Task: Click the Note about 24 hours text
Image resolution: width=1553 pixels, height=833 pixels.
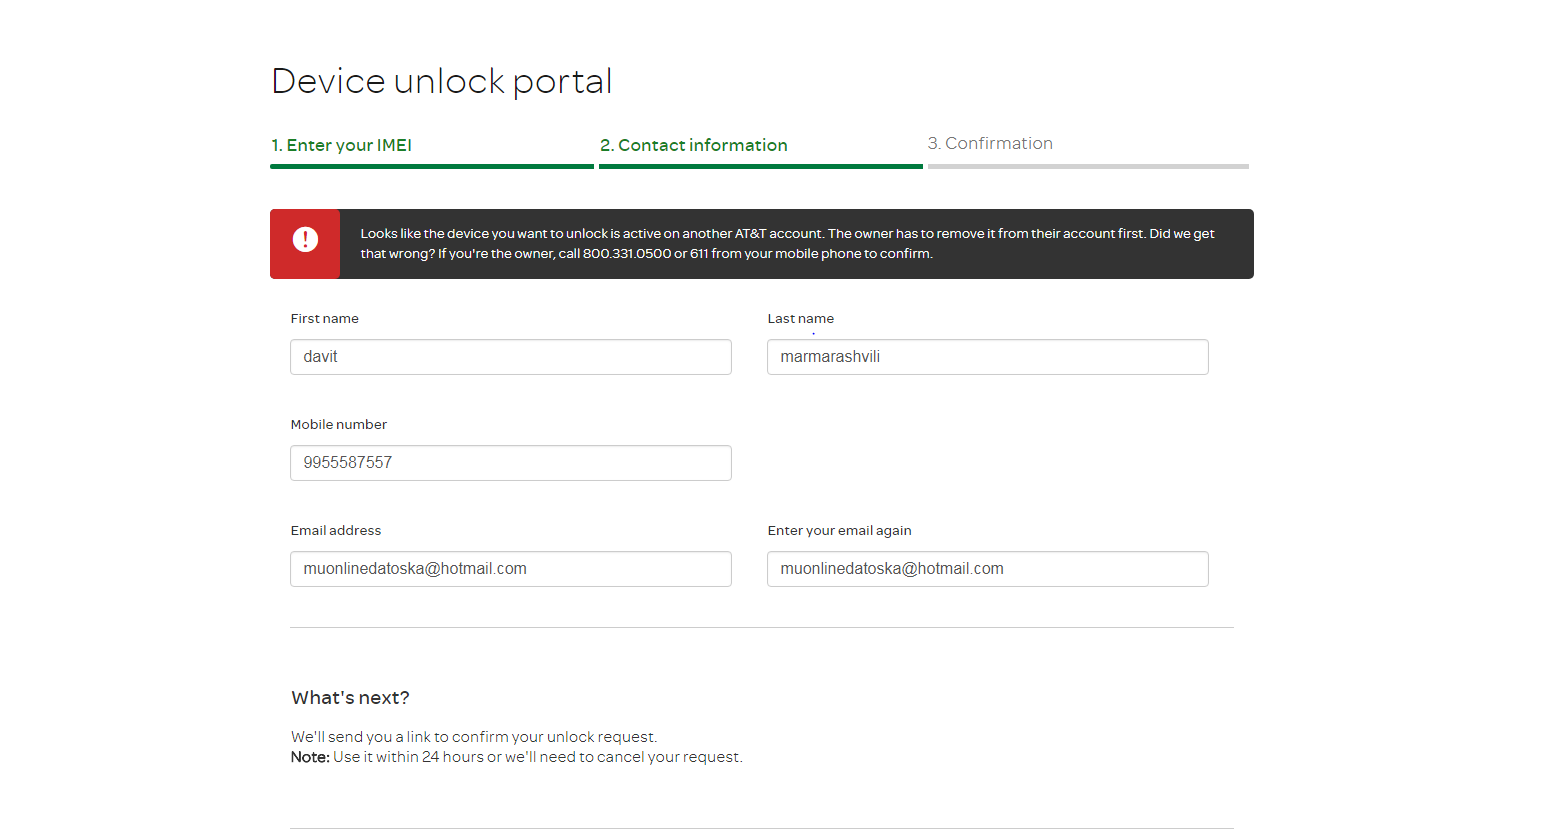Action: (516, 757)
